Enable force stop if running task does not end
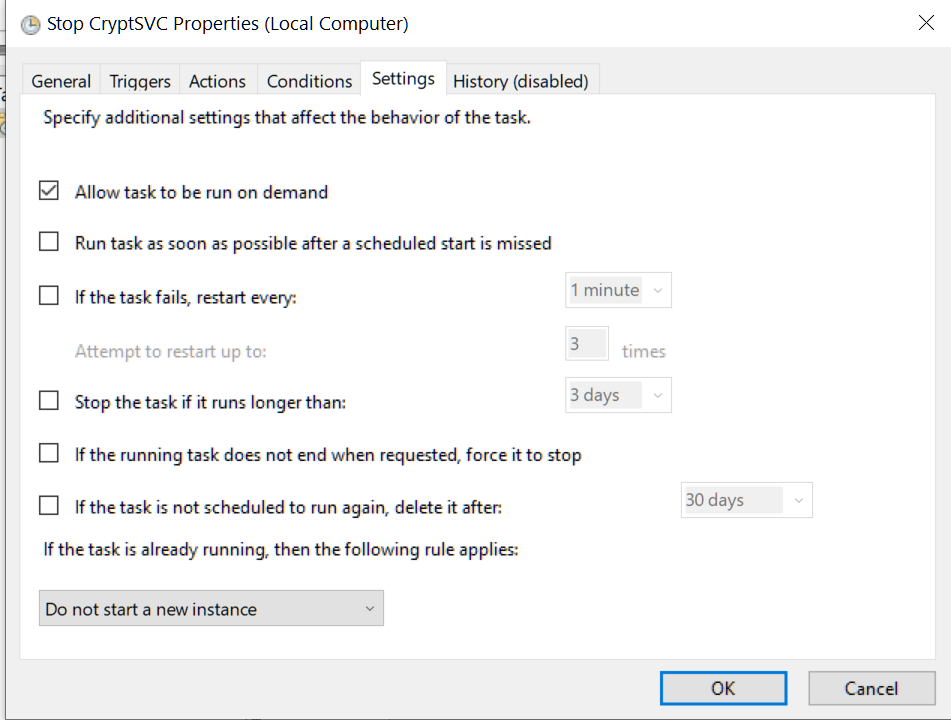 coord(49,453)
